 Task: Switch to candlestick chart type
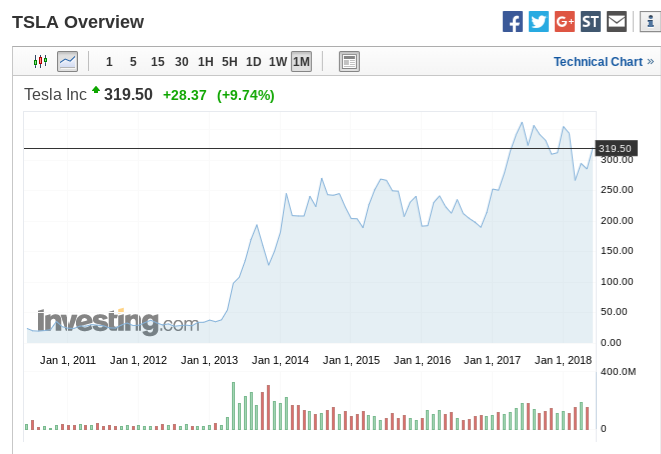[40, 62]
